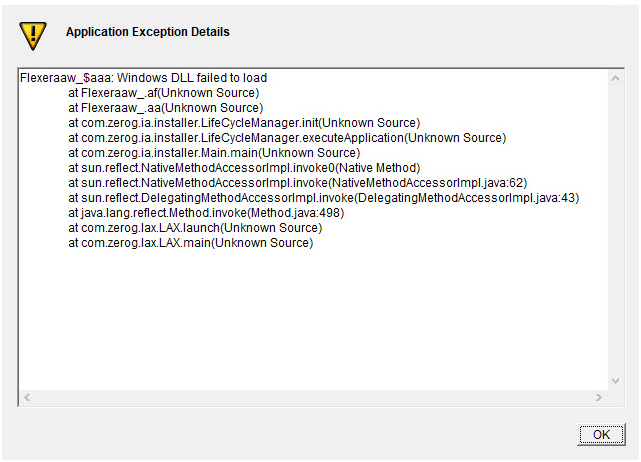Click the NativeMethodAccessorImpl.invoke0 line

(244, 168)
